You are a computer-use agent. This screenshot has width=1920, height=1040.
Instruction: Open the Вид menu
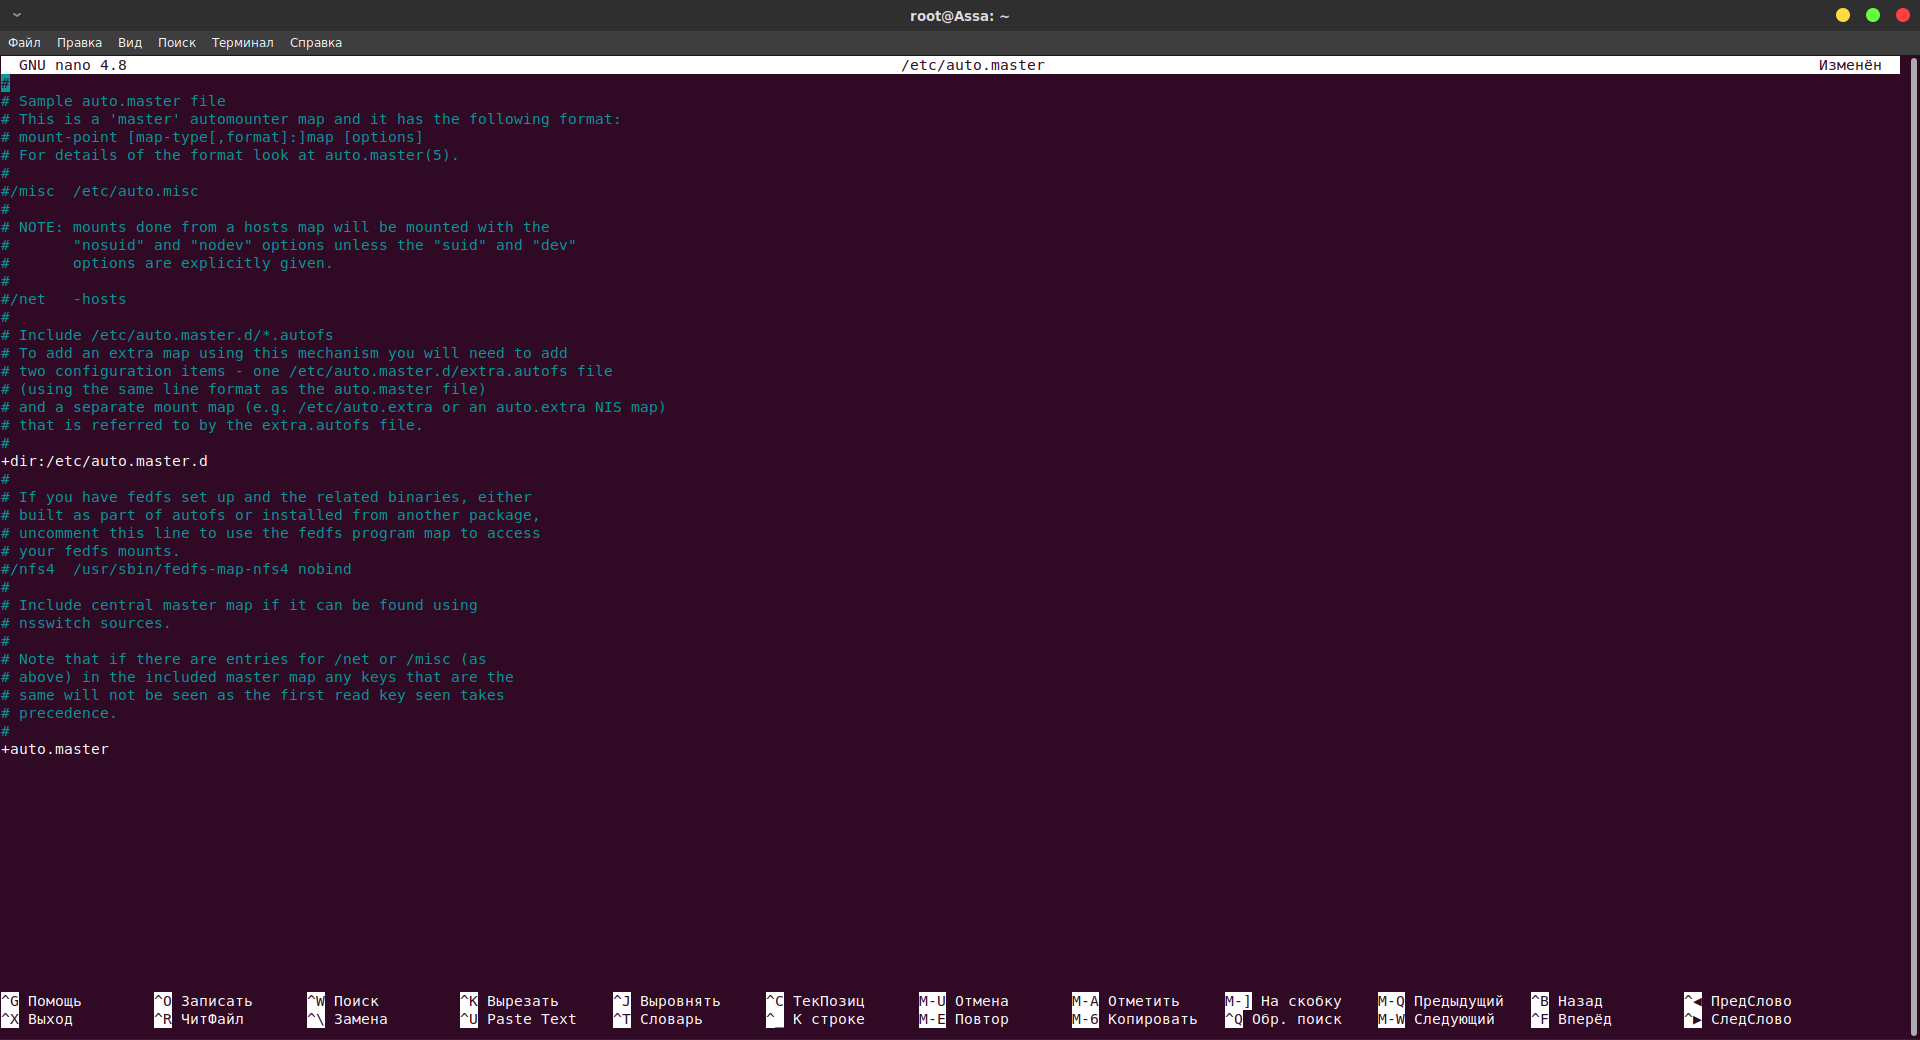(x=130, y=42)
